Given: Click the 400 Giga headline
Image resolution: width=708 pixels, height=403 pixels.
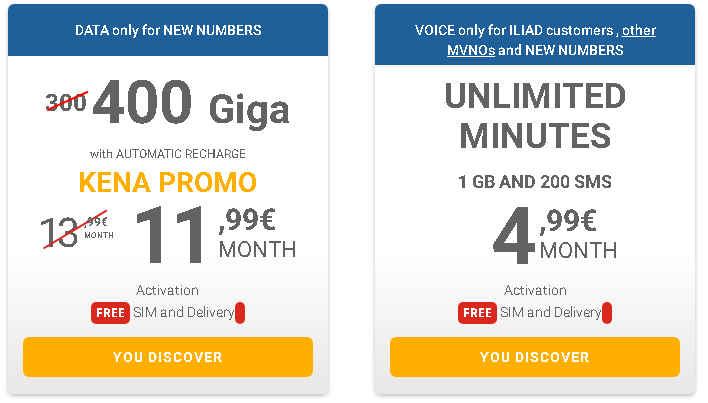Looking at the screenshot, I should pyautogui.click(x=191, y=103).
